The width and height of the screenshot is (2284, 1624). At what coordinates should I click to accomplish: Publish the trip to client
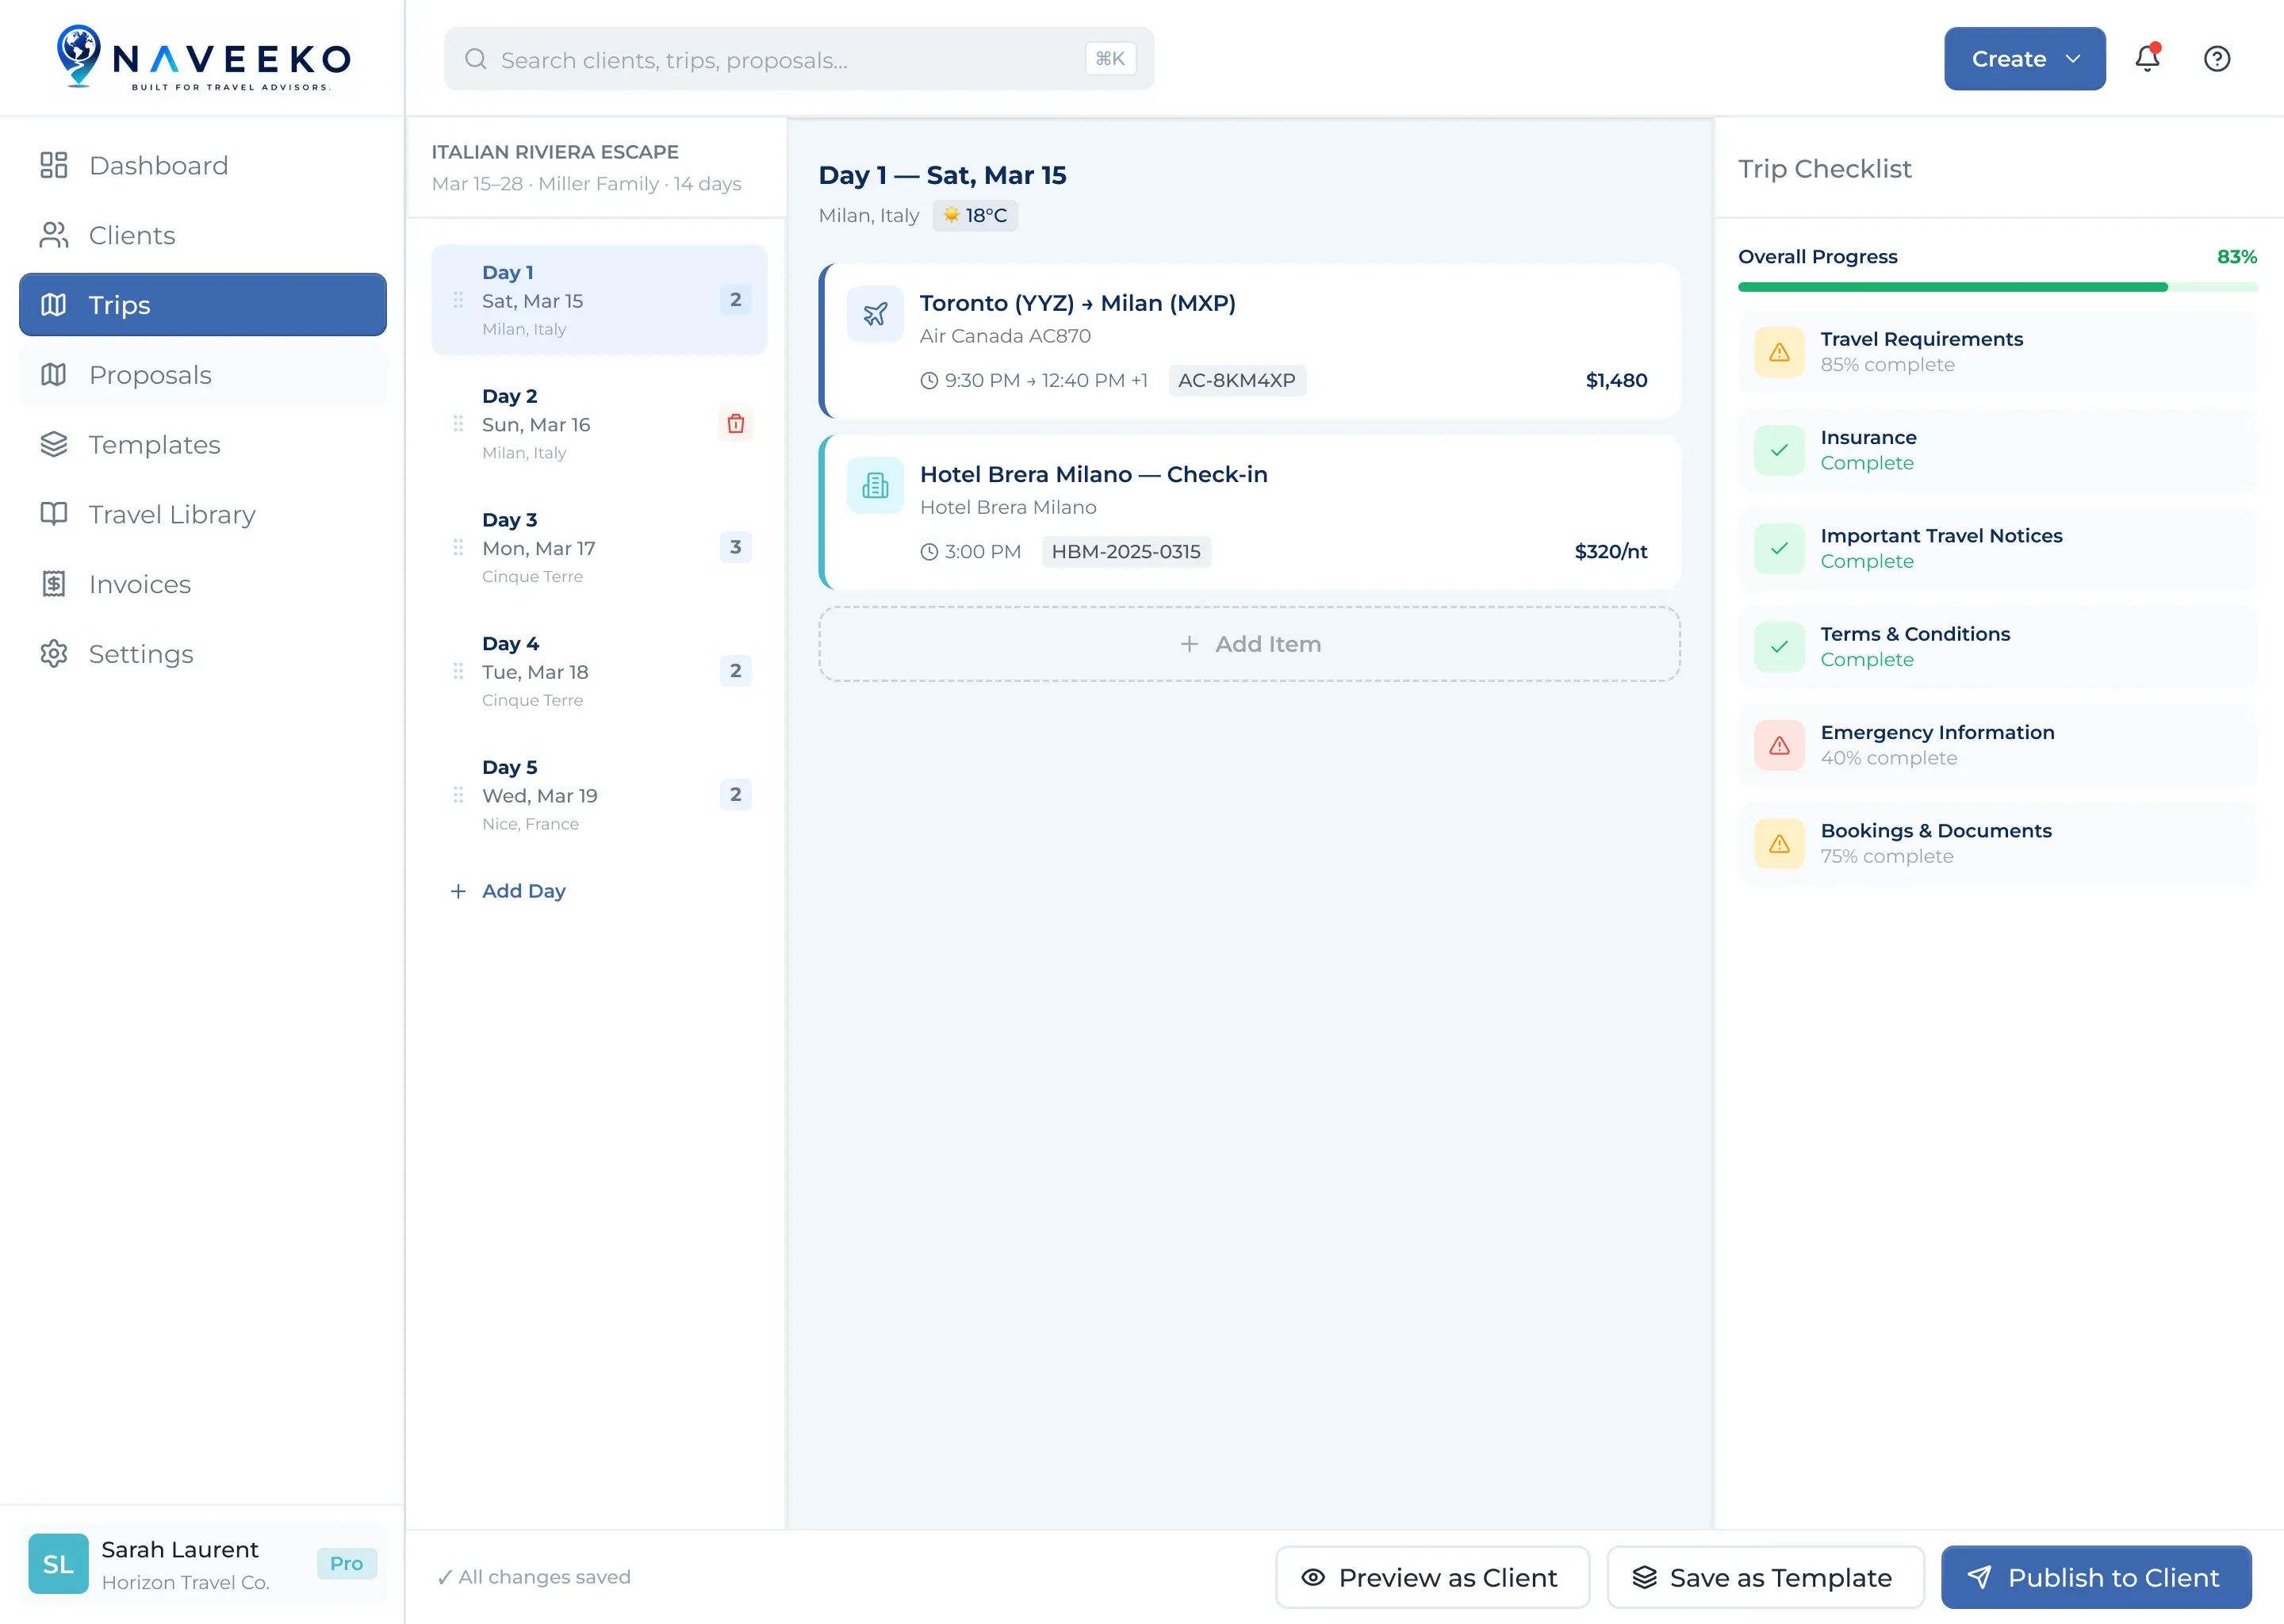[x=2096, y=1577]
